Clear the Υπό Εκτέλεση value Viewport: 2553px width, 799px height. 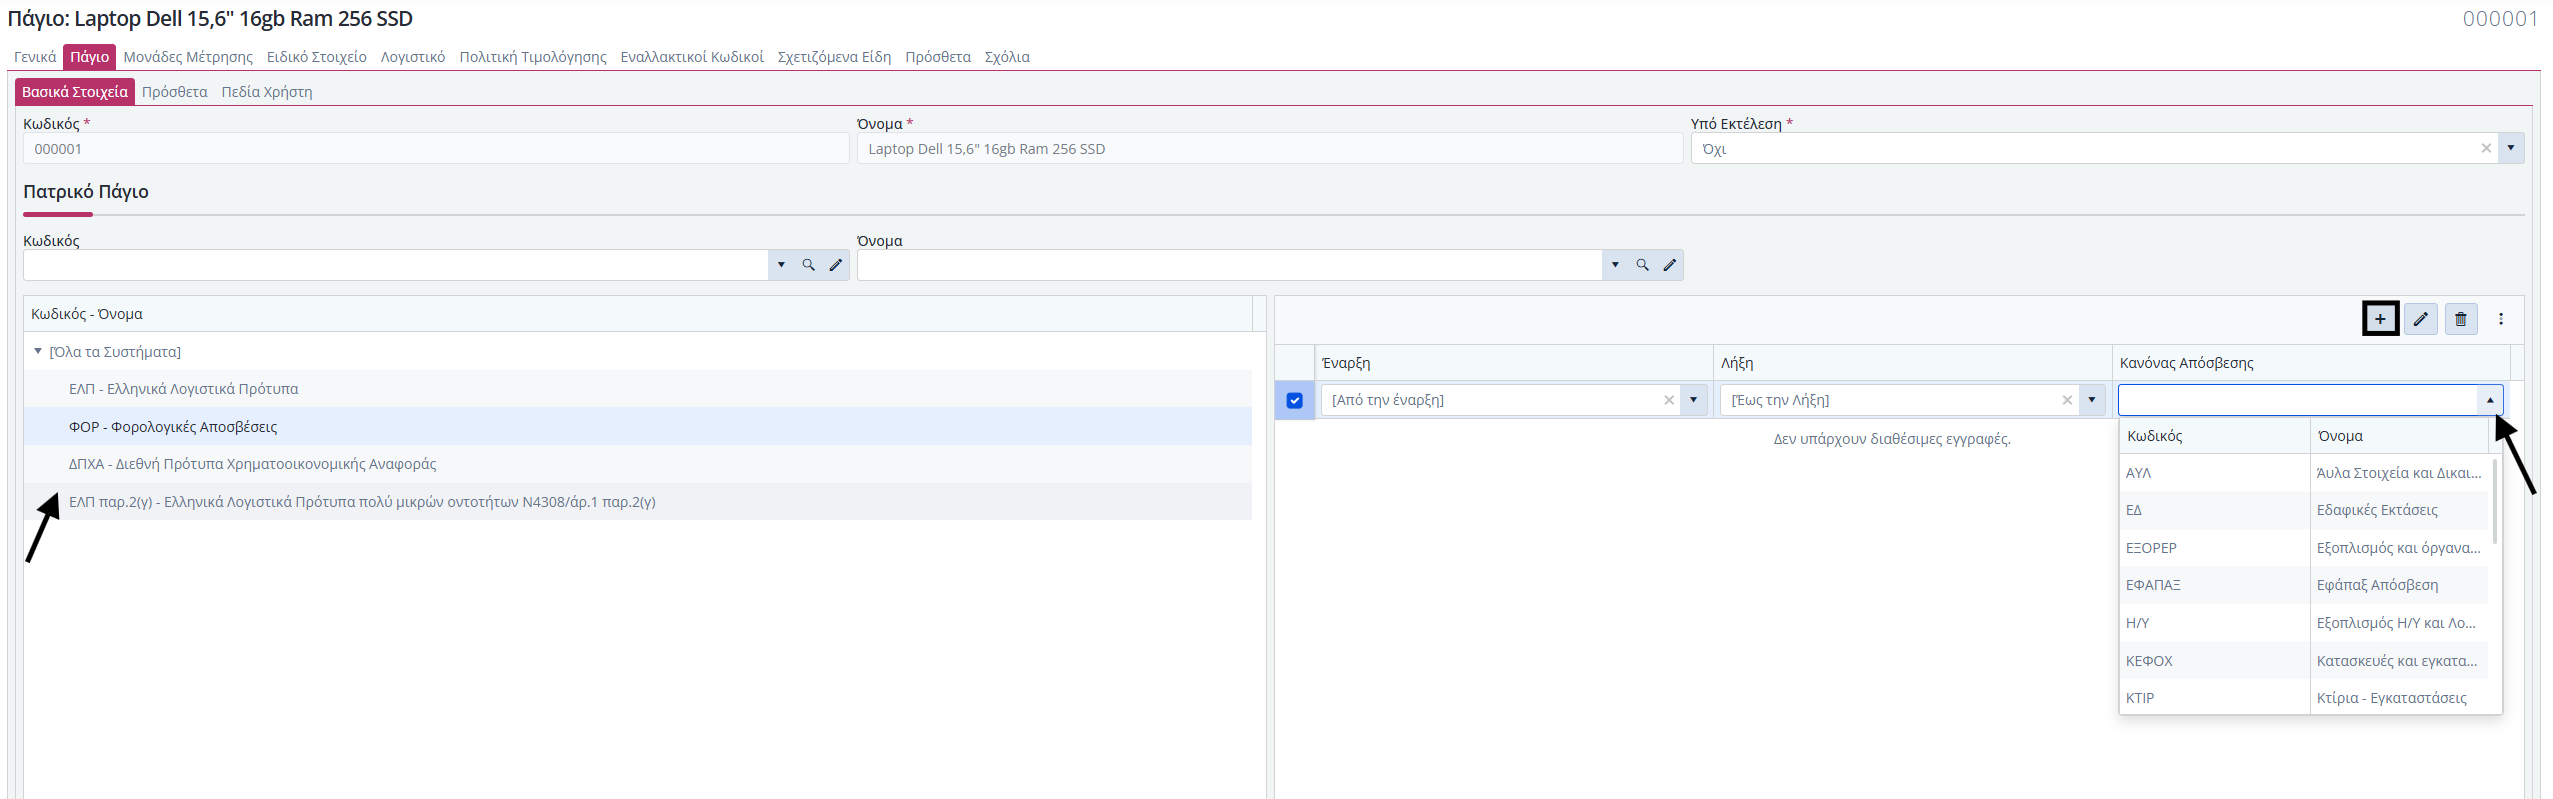tap(2486, 148)
